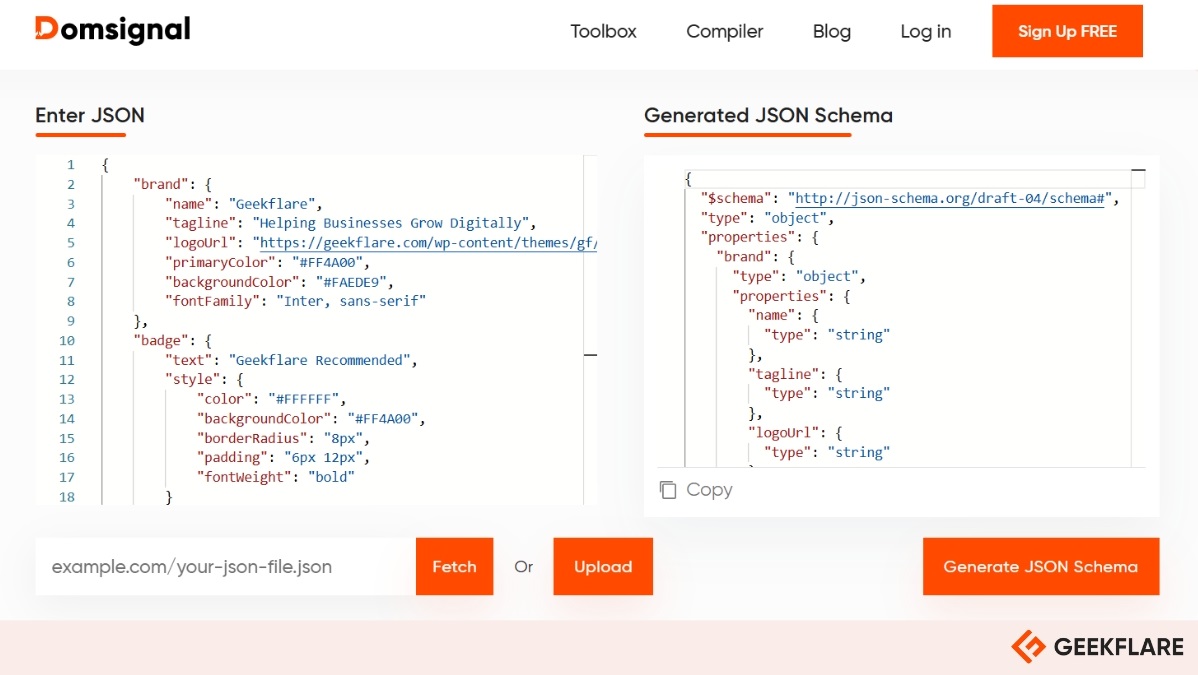Click the "#FAEDE9" backgroundColor value
Viewport: 1198px width, 675px height.
[351, 281]
